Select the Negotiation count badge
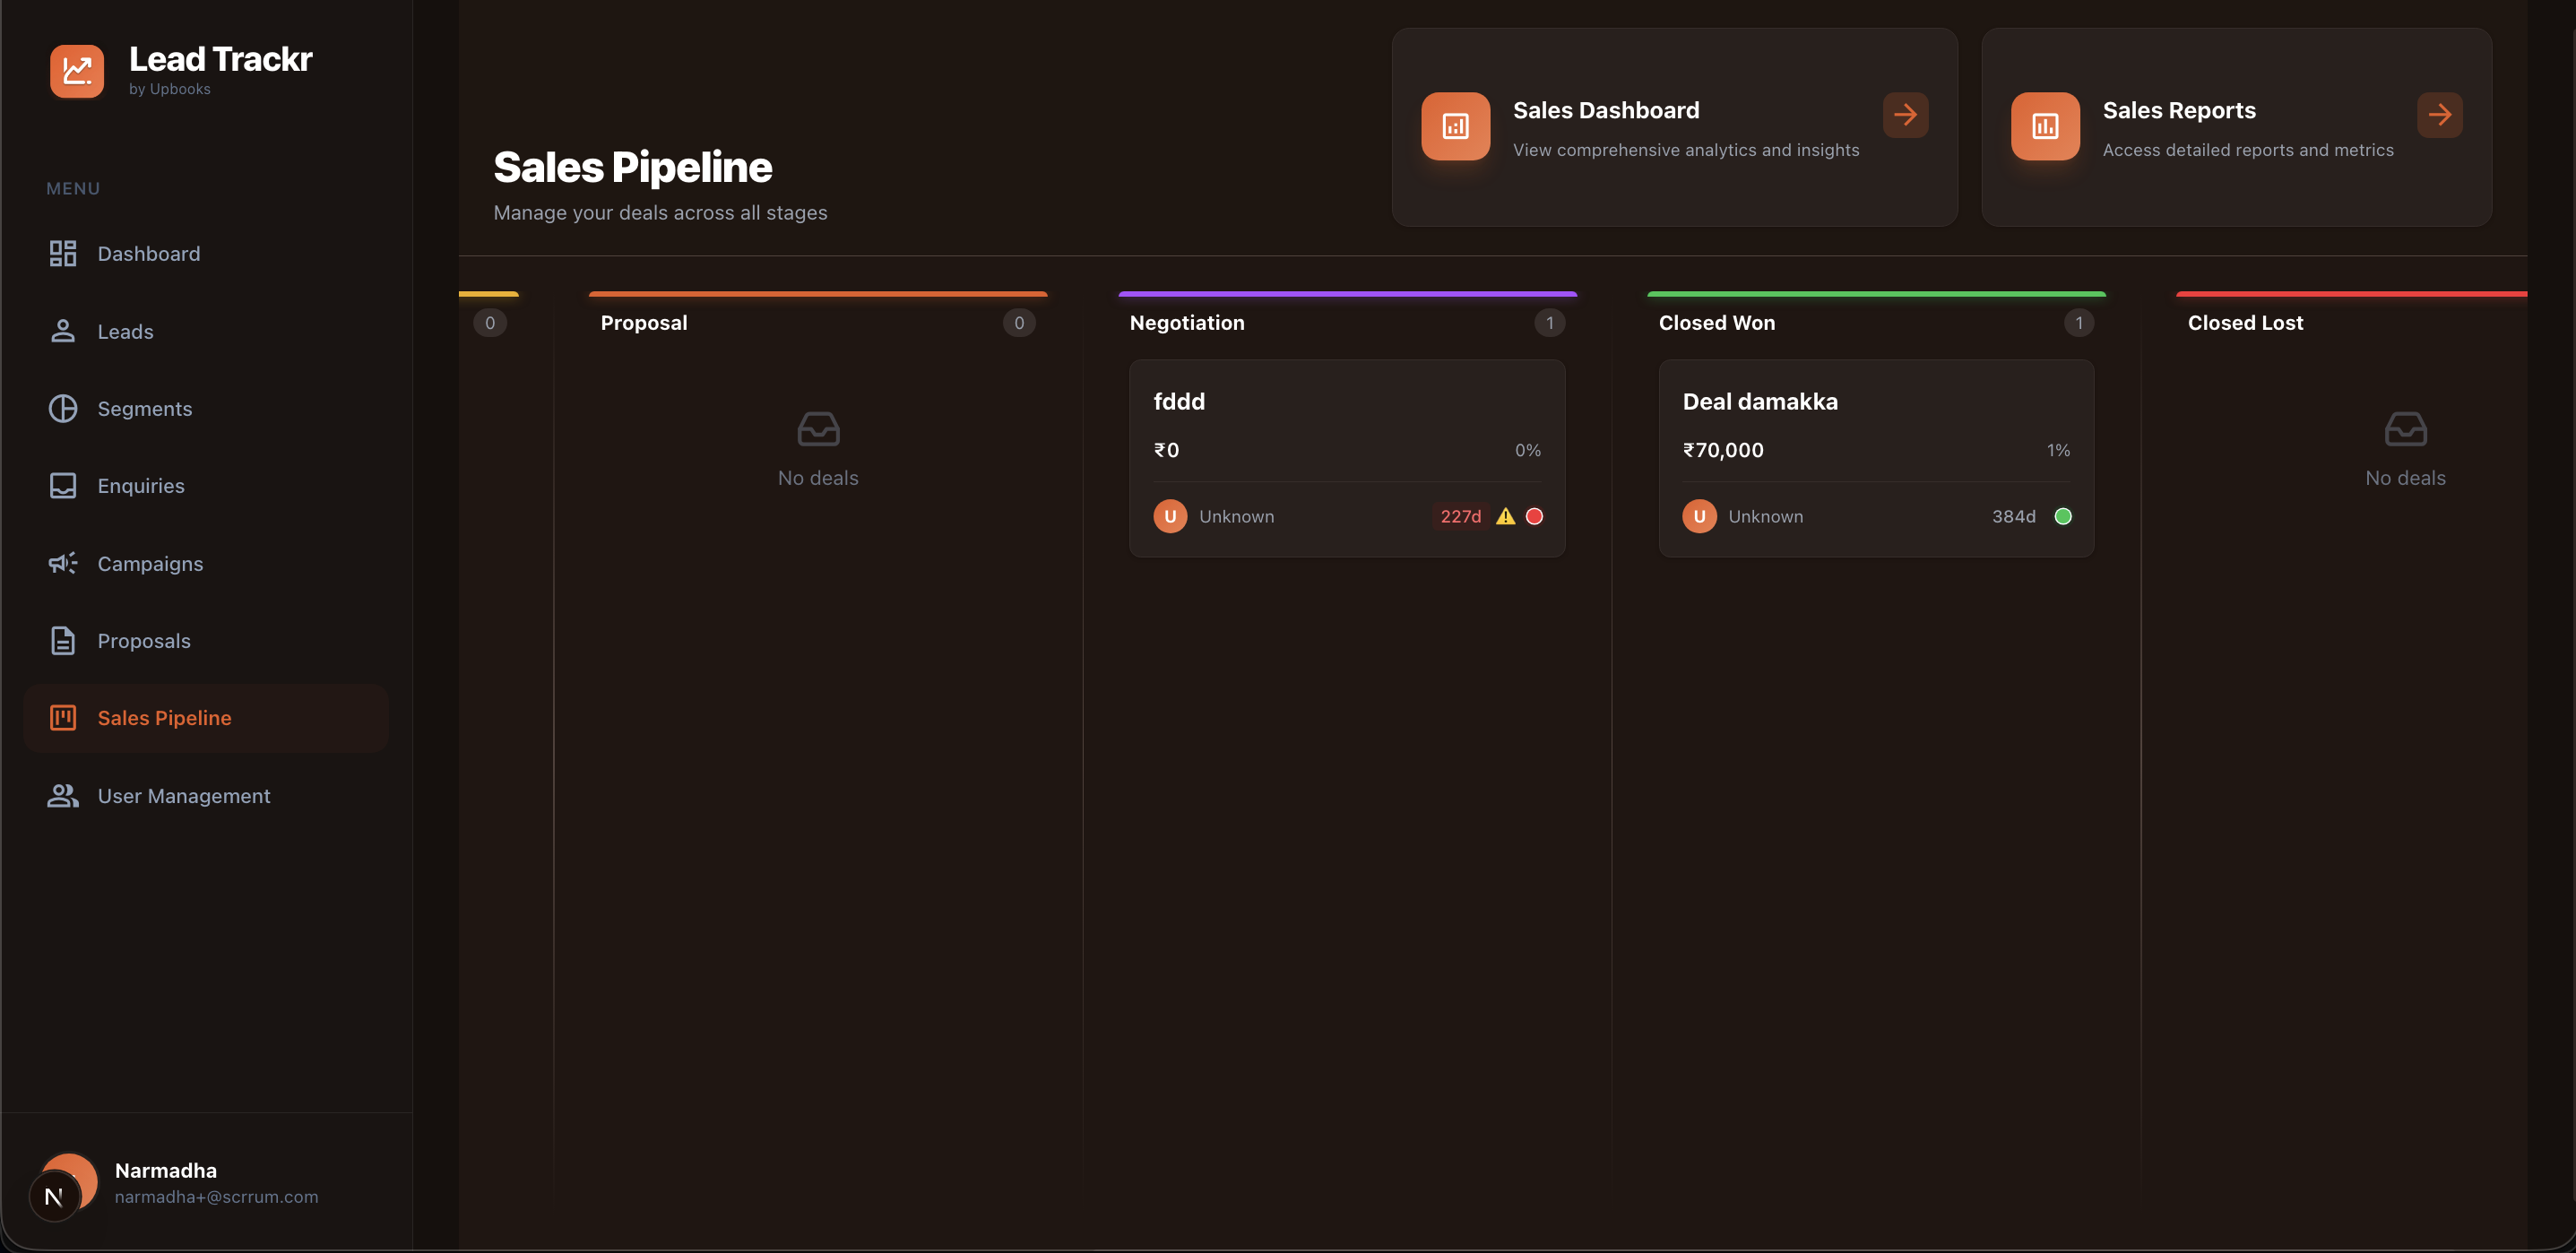Screen dimensions: 2576x1253 pyautogui.click(x=1550, y=322)
